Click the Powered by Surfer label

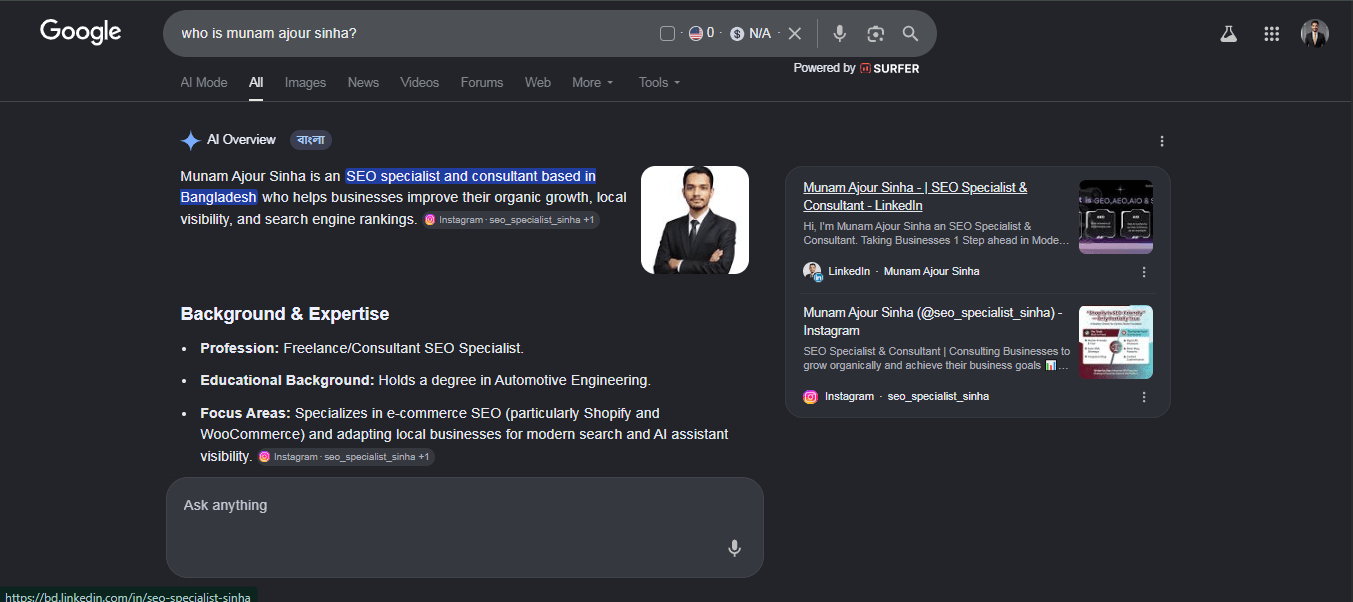[856, 68]
